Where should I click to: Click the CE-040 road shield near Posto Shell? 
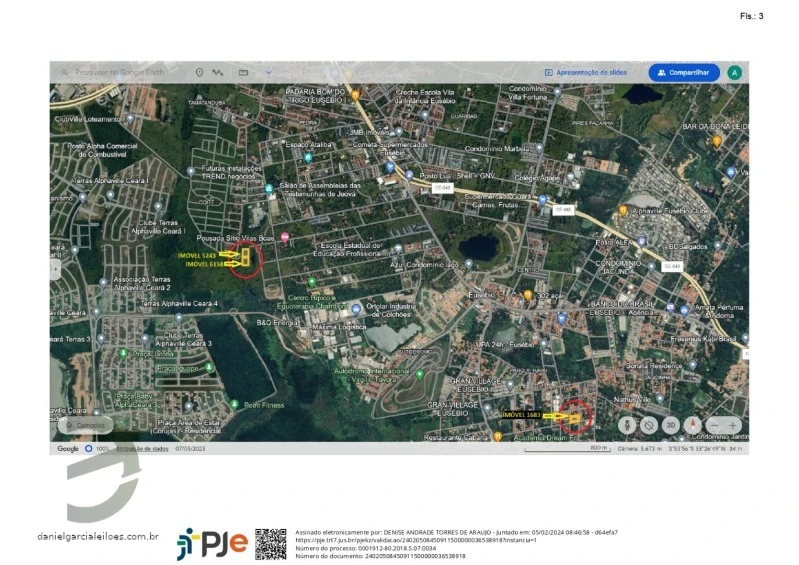click(x=442, y=188)
